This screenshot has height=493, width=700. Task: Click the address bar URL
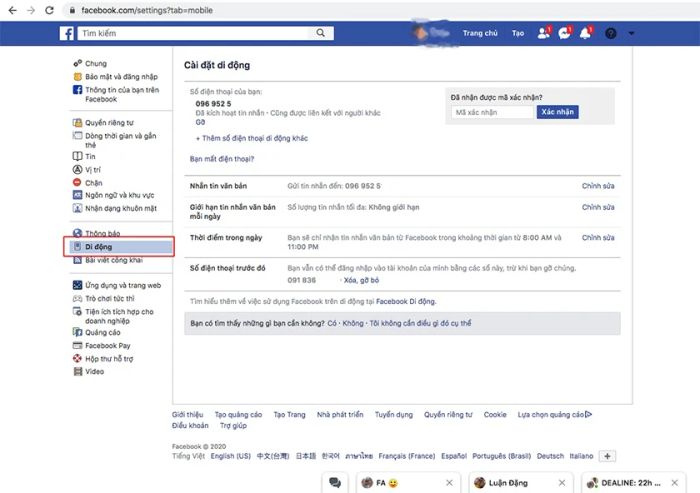point(147,10)
